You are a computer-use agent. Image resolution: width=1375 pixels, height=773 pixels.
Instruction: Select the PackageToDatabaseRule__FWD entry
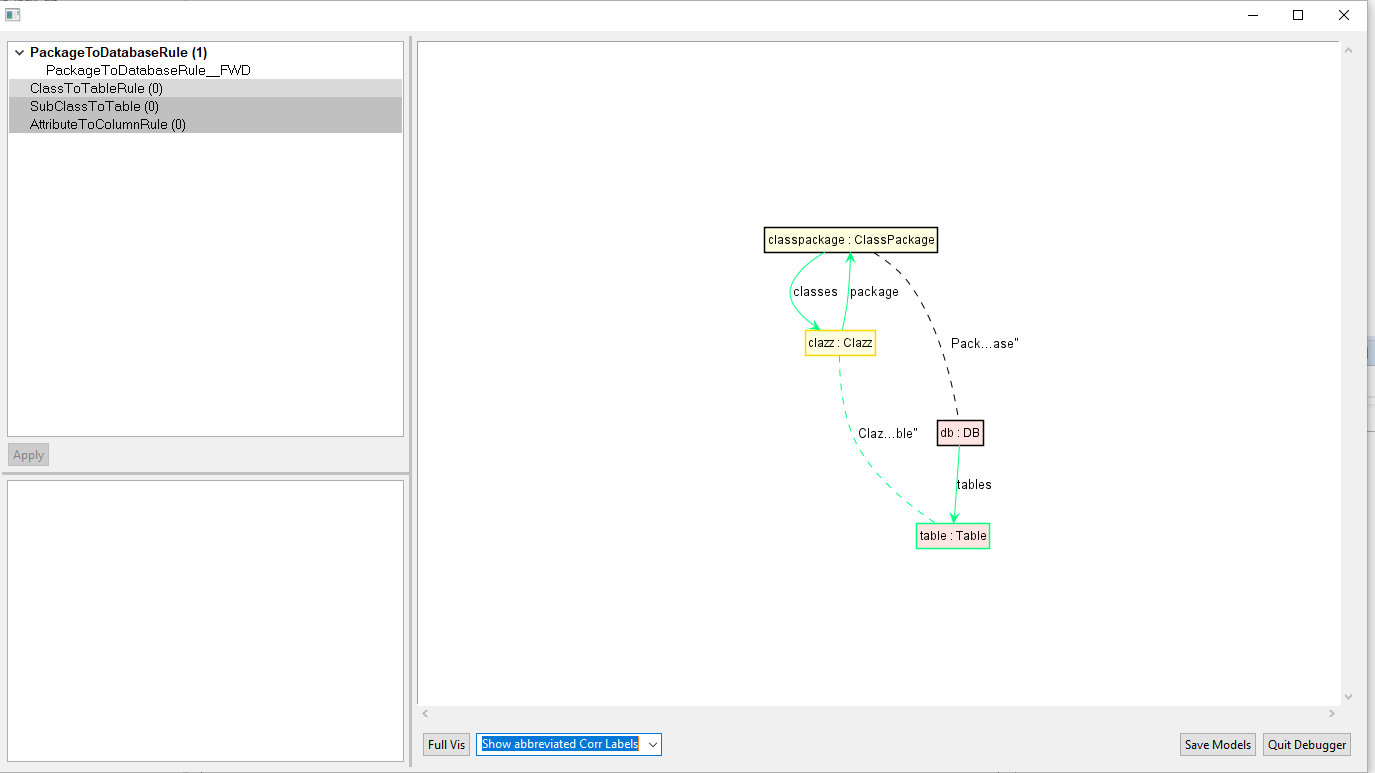(150, 70)
